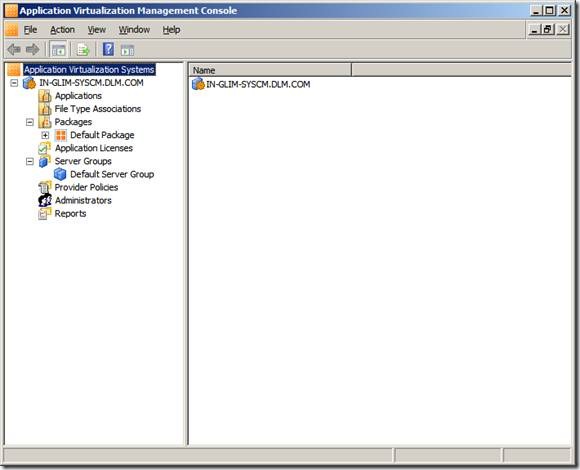The width and height of the screenshot is (580, 470).
Task: Click the Applications folder icon
Action: pos(45,96)
